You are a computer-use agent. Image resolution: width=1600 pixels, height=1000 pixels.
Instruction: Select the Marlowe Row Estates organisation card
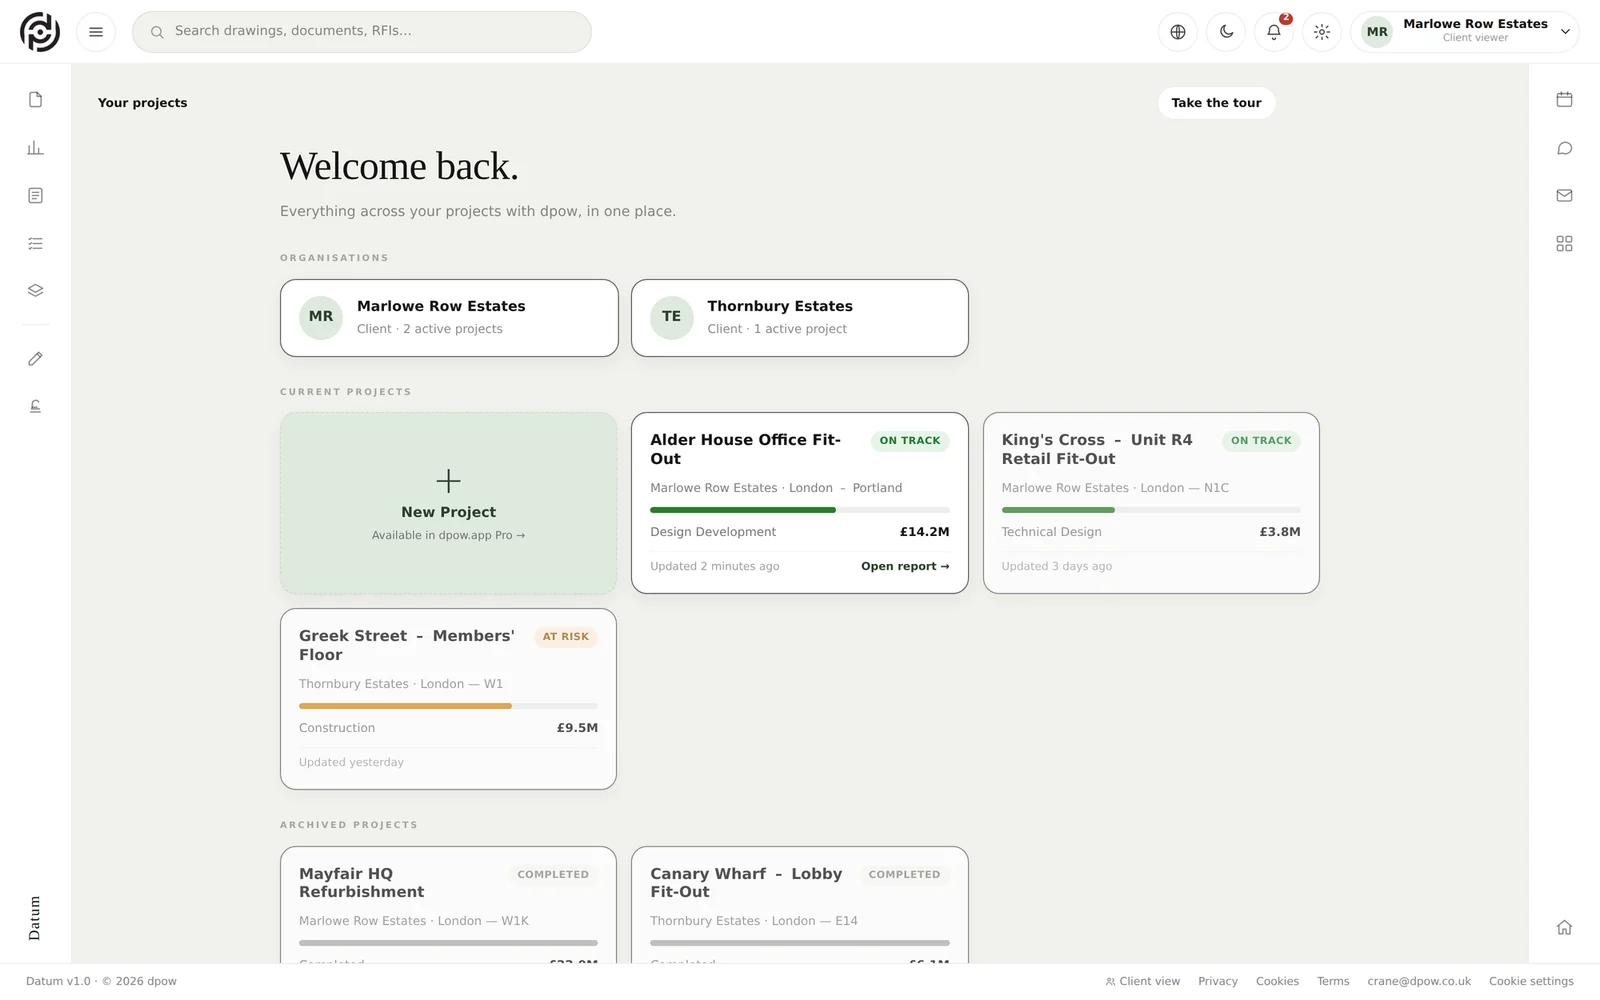pyautogui.click(x=449, y=318)
